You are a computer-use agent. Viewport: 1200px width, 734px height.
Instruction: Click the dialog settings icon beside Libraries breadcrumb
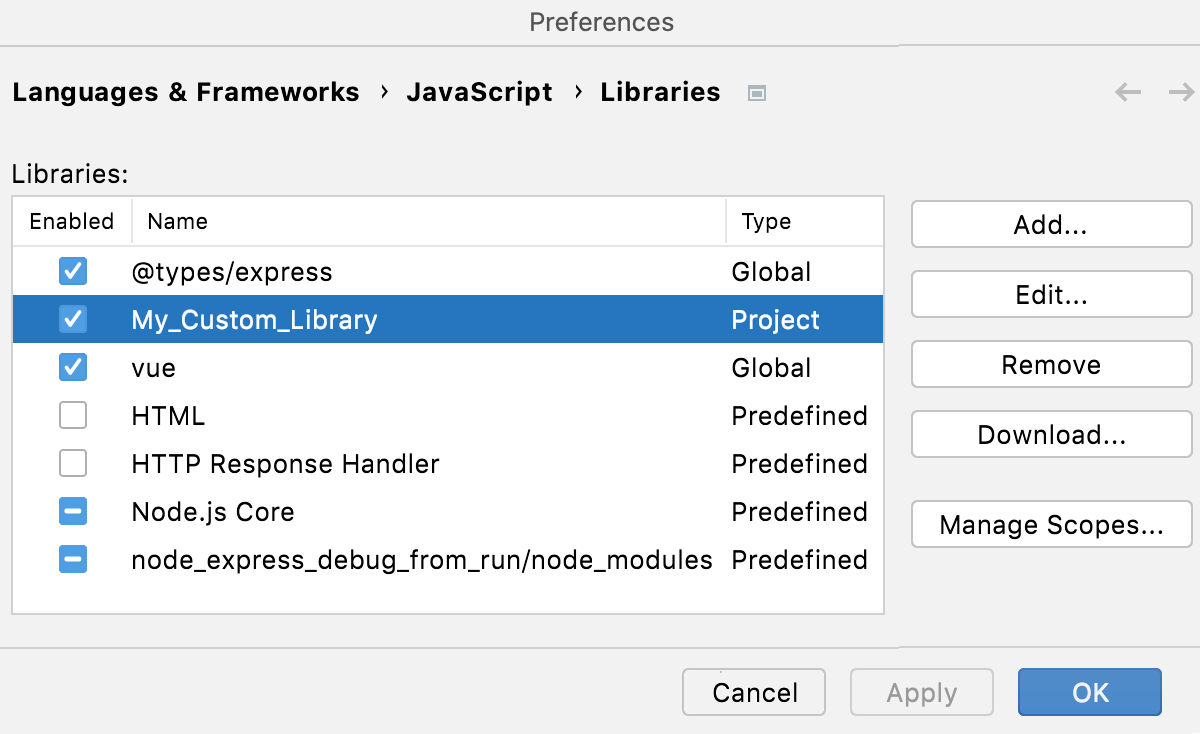click(757, 92)
